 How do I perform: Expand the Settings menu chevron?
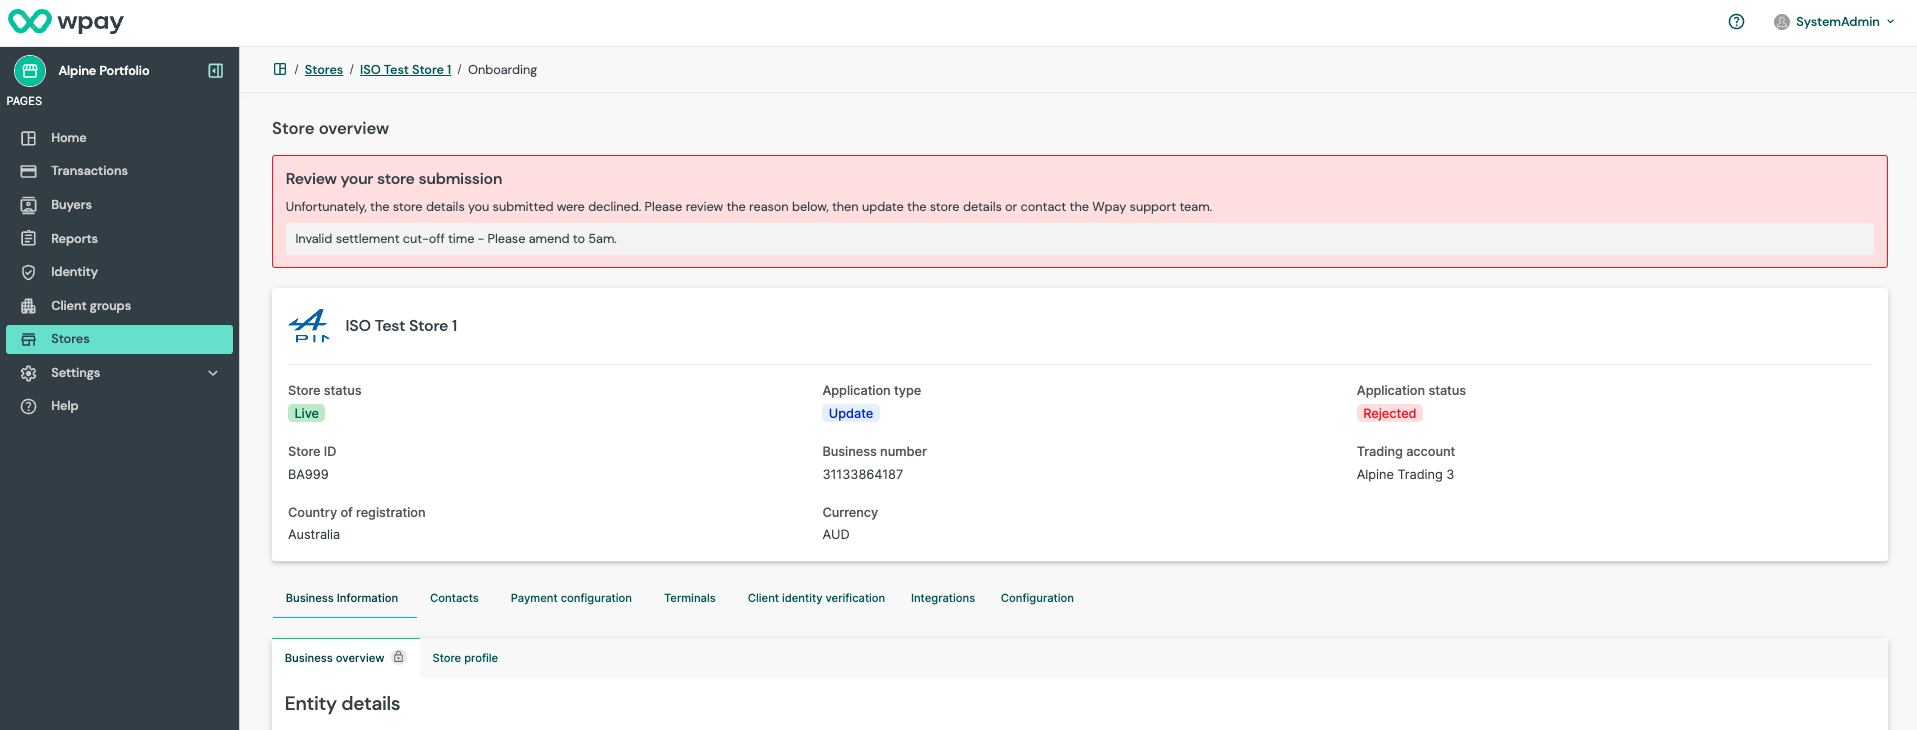coord(213,373)
